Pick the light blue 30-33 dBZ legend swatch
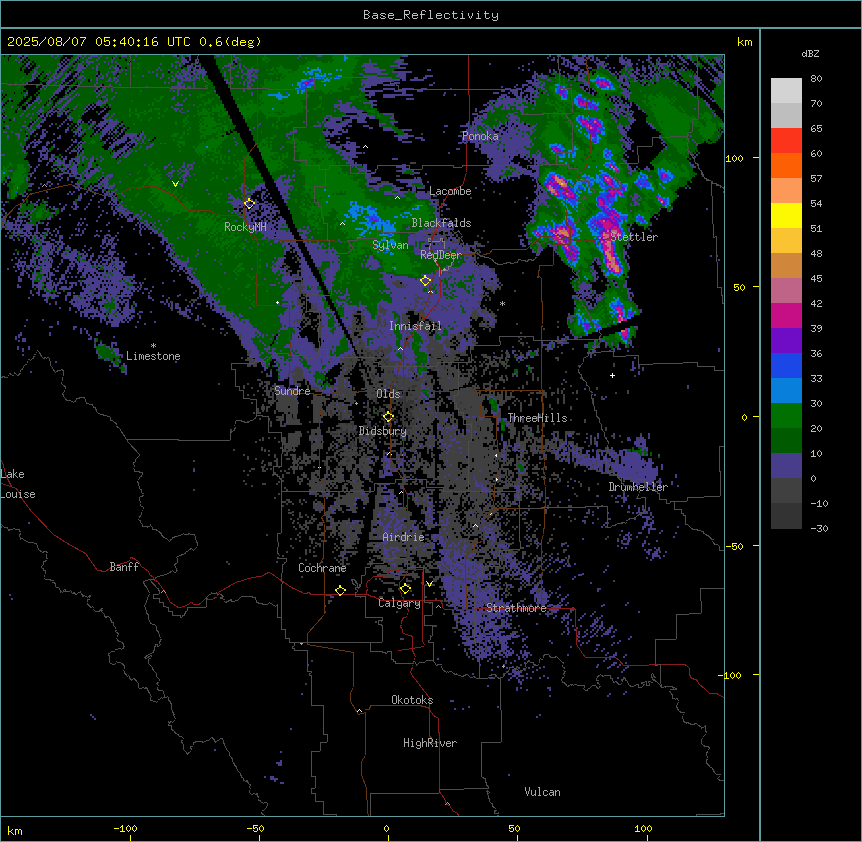This screenshot has height=842, width=862. [786, 391]
